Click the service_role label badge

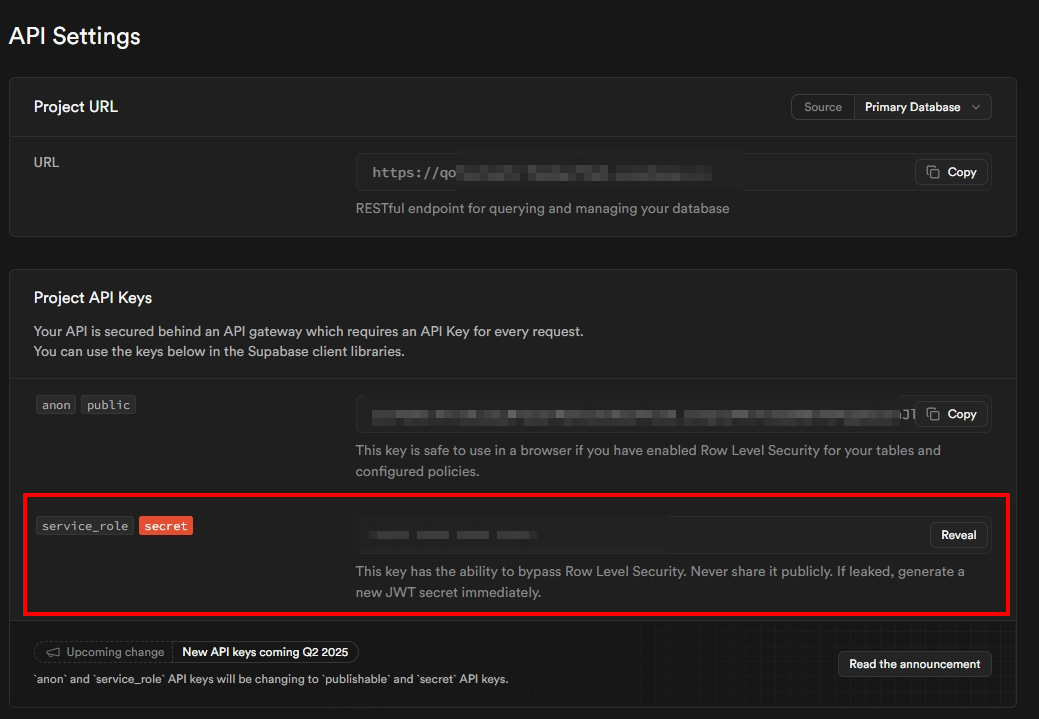coord(85,525)
